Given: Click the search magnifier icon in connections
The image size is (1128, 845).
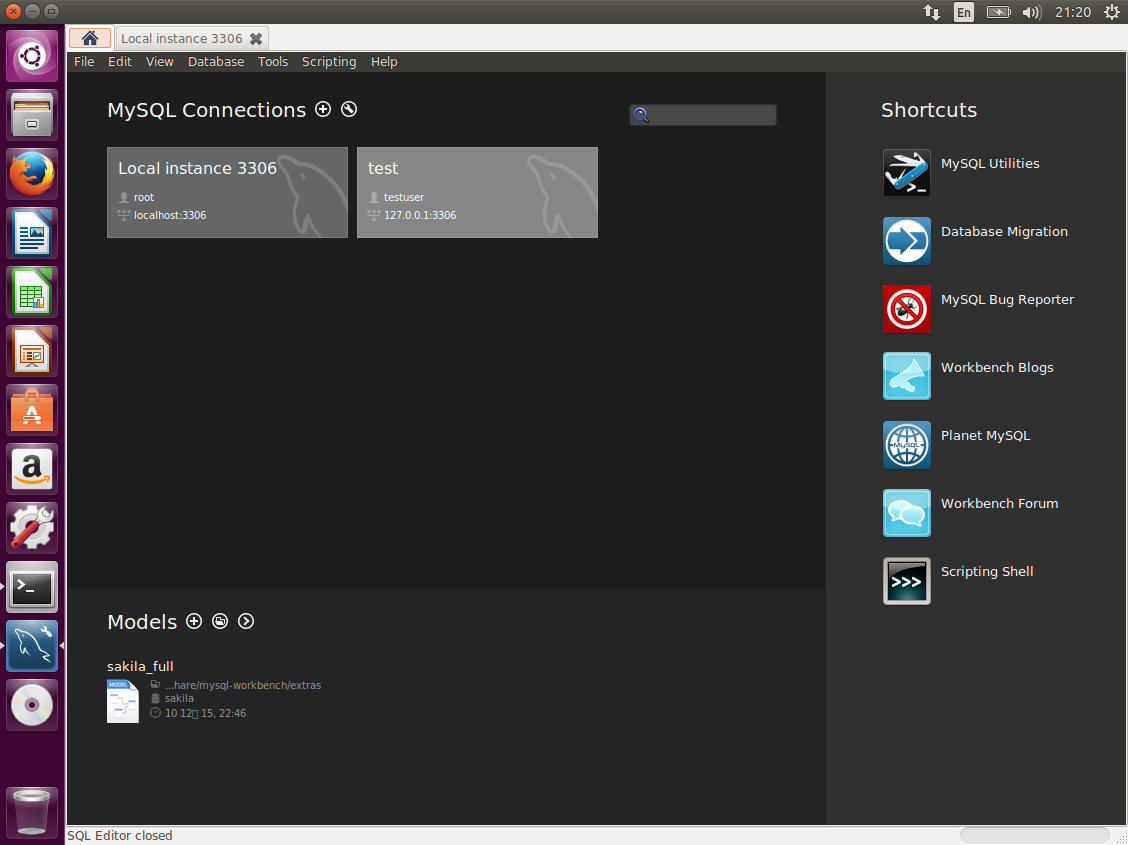Looking at the screenshot, I should click(641, 115).
